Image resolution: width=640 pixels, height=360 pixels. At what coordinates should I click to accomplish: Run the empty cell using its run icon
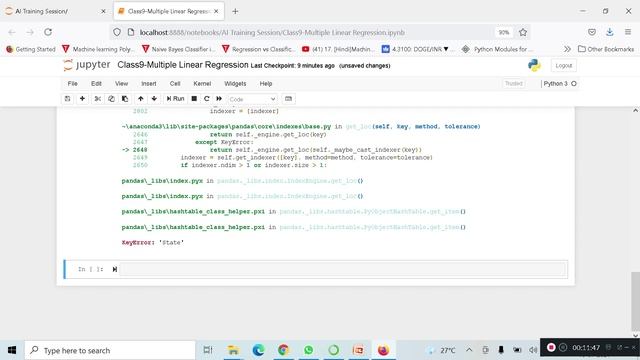(115, 269)
